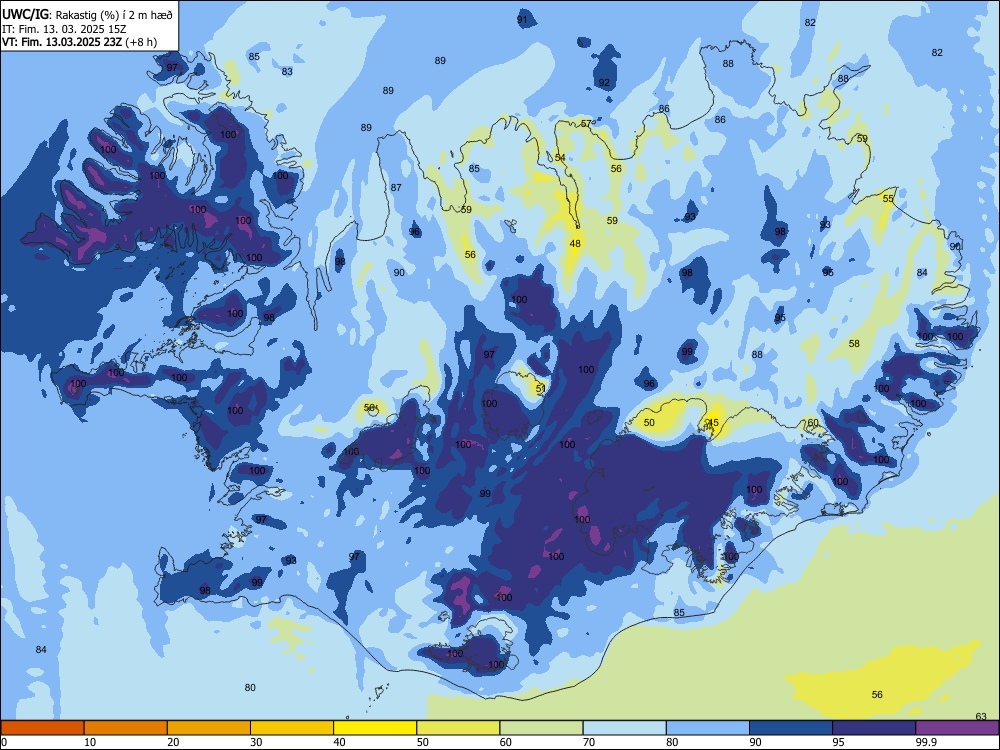This screenshot has width=1000, height=750.
Task: Click the 'IT: Fim. 13. 03. 2025 15Z' line
Action: tap(65, 29)
